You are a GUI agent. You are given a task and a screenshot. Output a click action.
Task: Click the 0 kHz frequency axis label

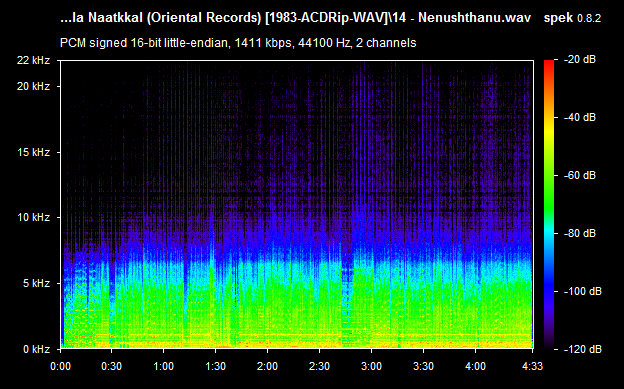click(x=36, y=349)
